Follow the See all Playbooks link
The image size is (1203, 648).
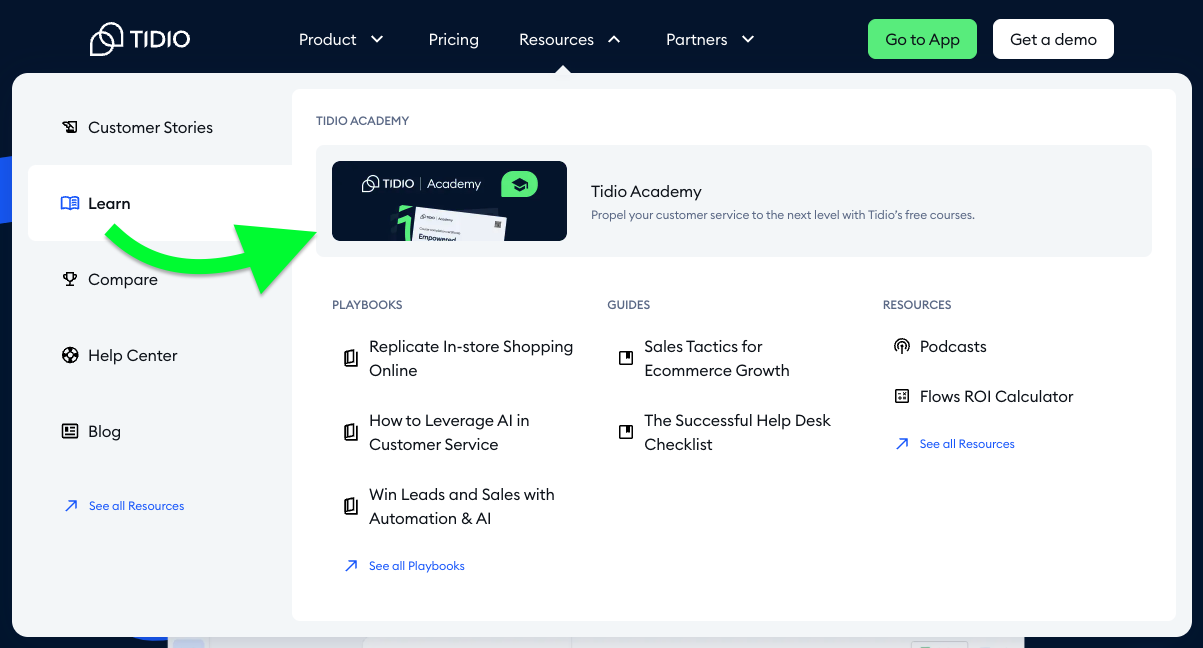click(417, 566)
